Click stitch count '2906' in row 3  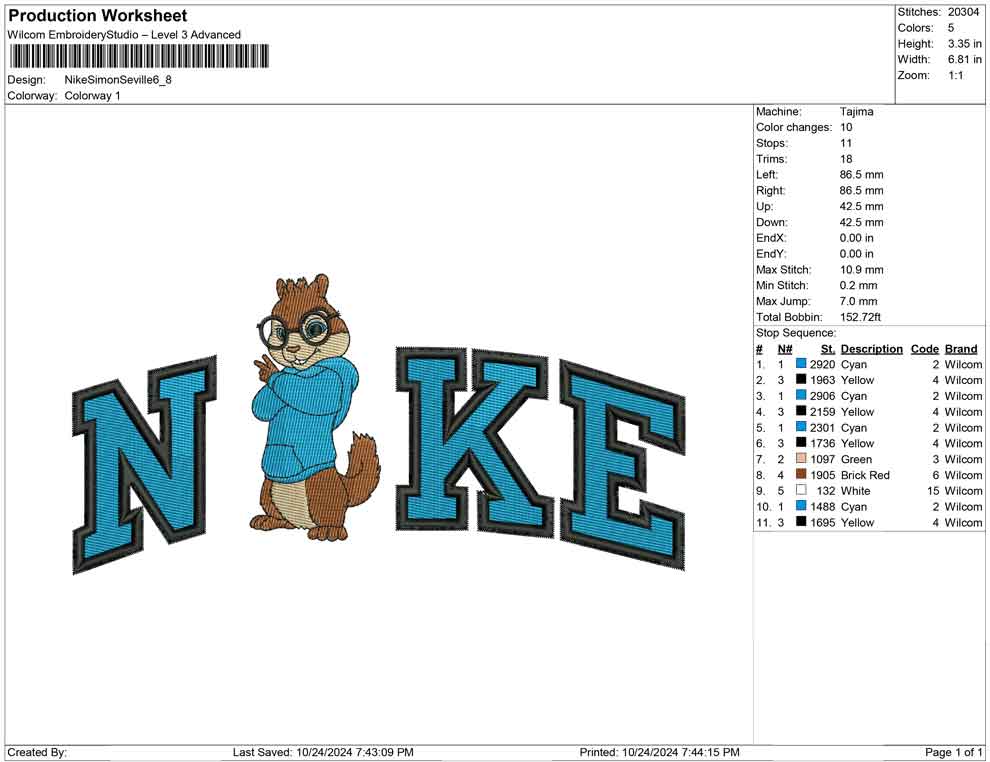(x=823, y=396)
